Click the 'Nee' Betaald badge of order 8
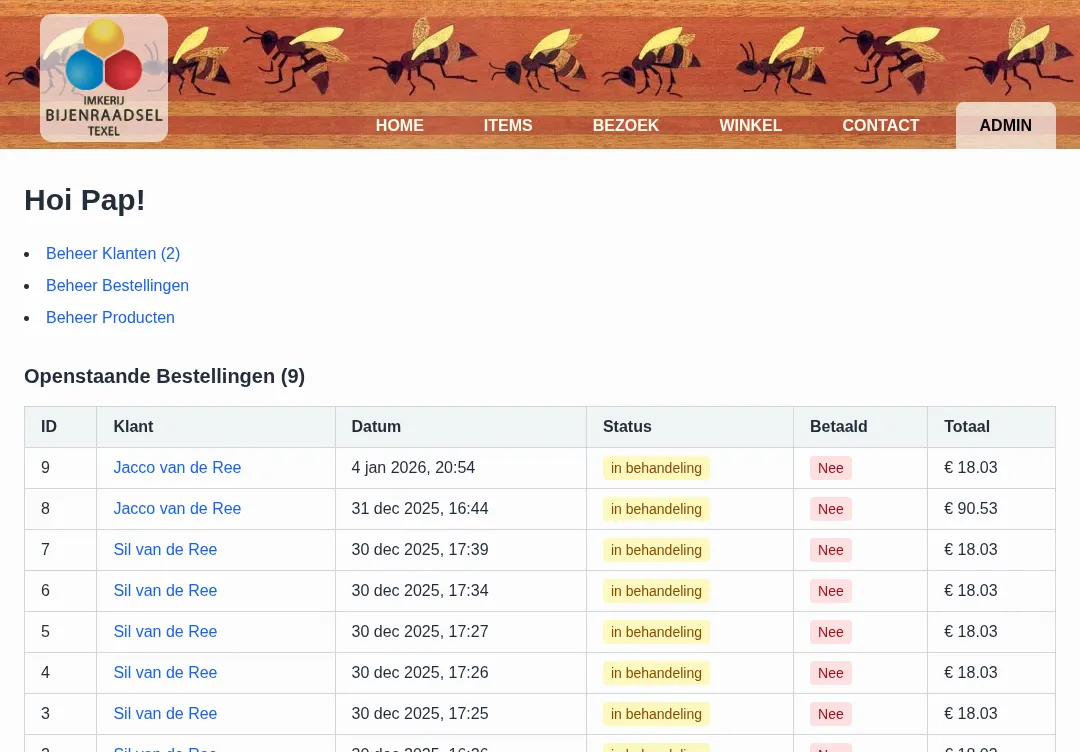Screen dimensions: 1080x752 830,508
